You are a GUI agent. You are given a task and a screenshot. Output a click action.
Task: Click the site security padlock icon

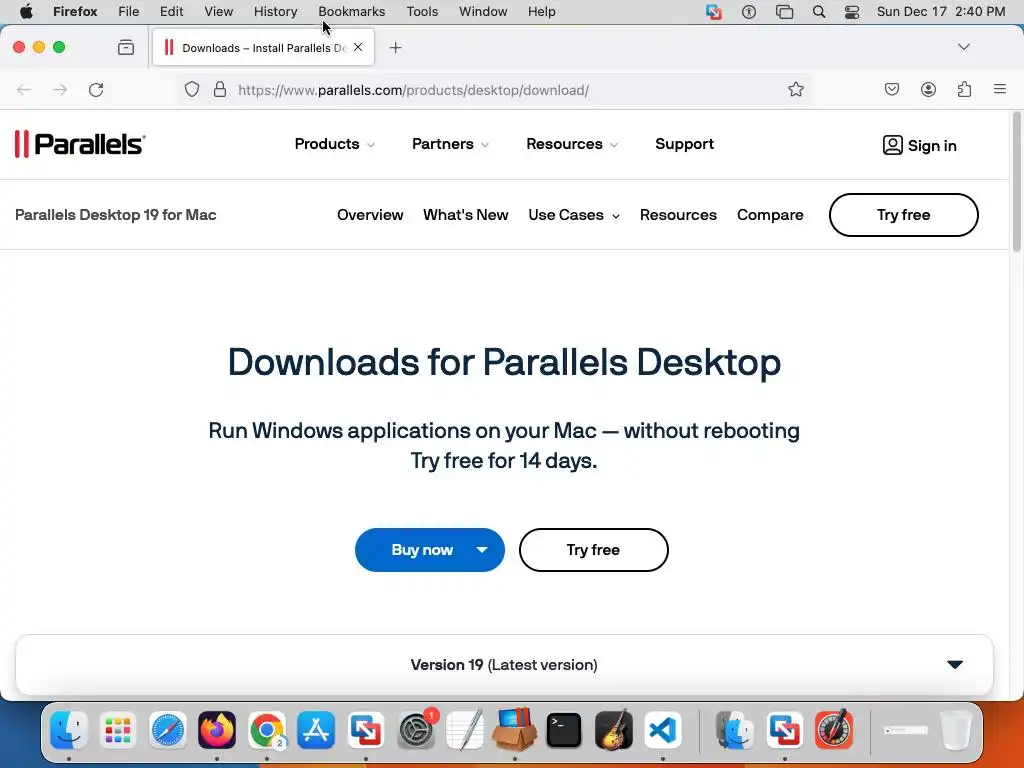pyautogui.click(x=220, y=89)
